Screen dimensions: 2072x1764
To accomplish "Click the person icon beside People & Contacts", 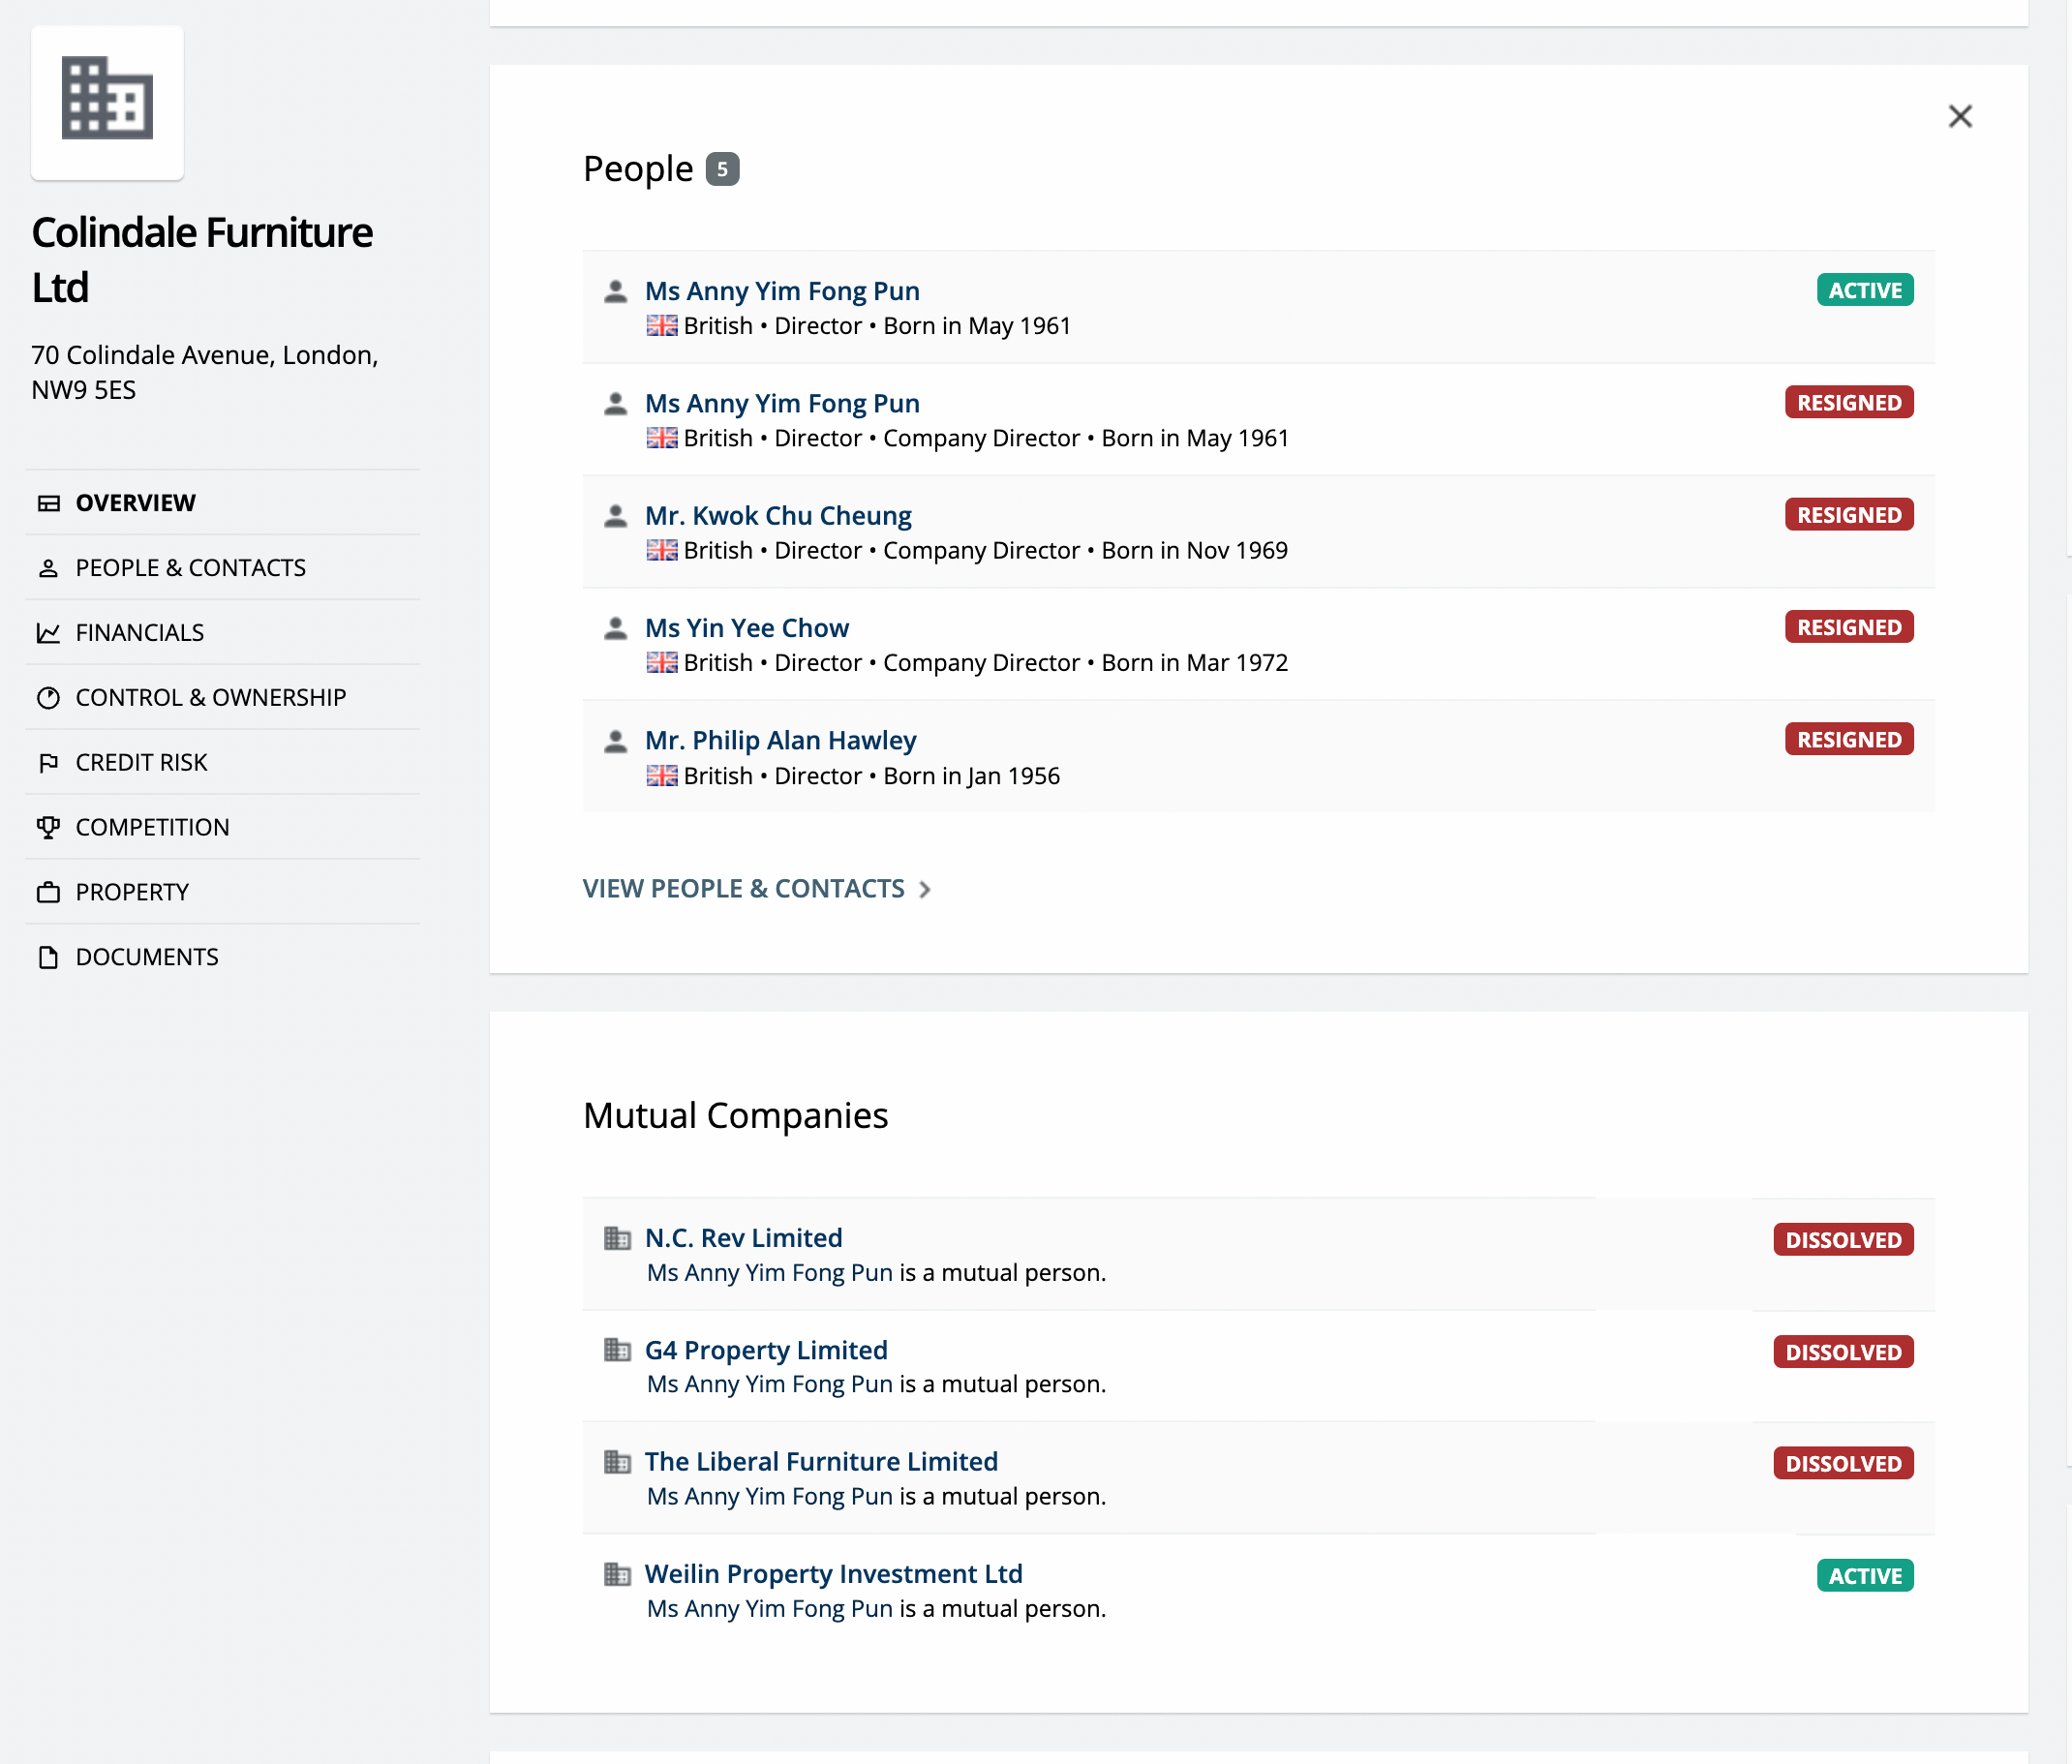I will coord(48,568).
